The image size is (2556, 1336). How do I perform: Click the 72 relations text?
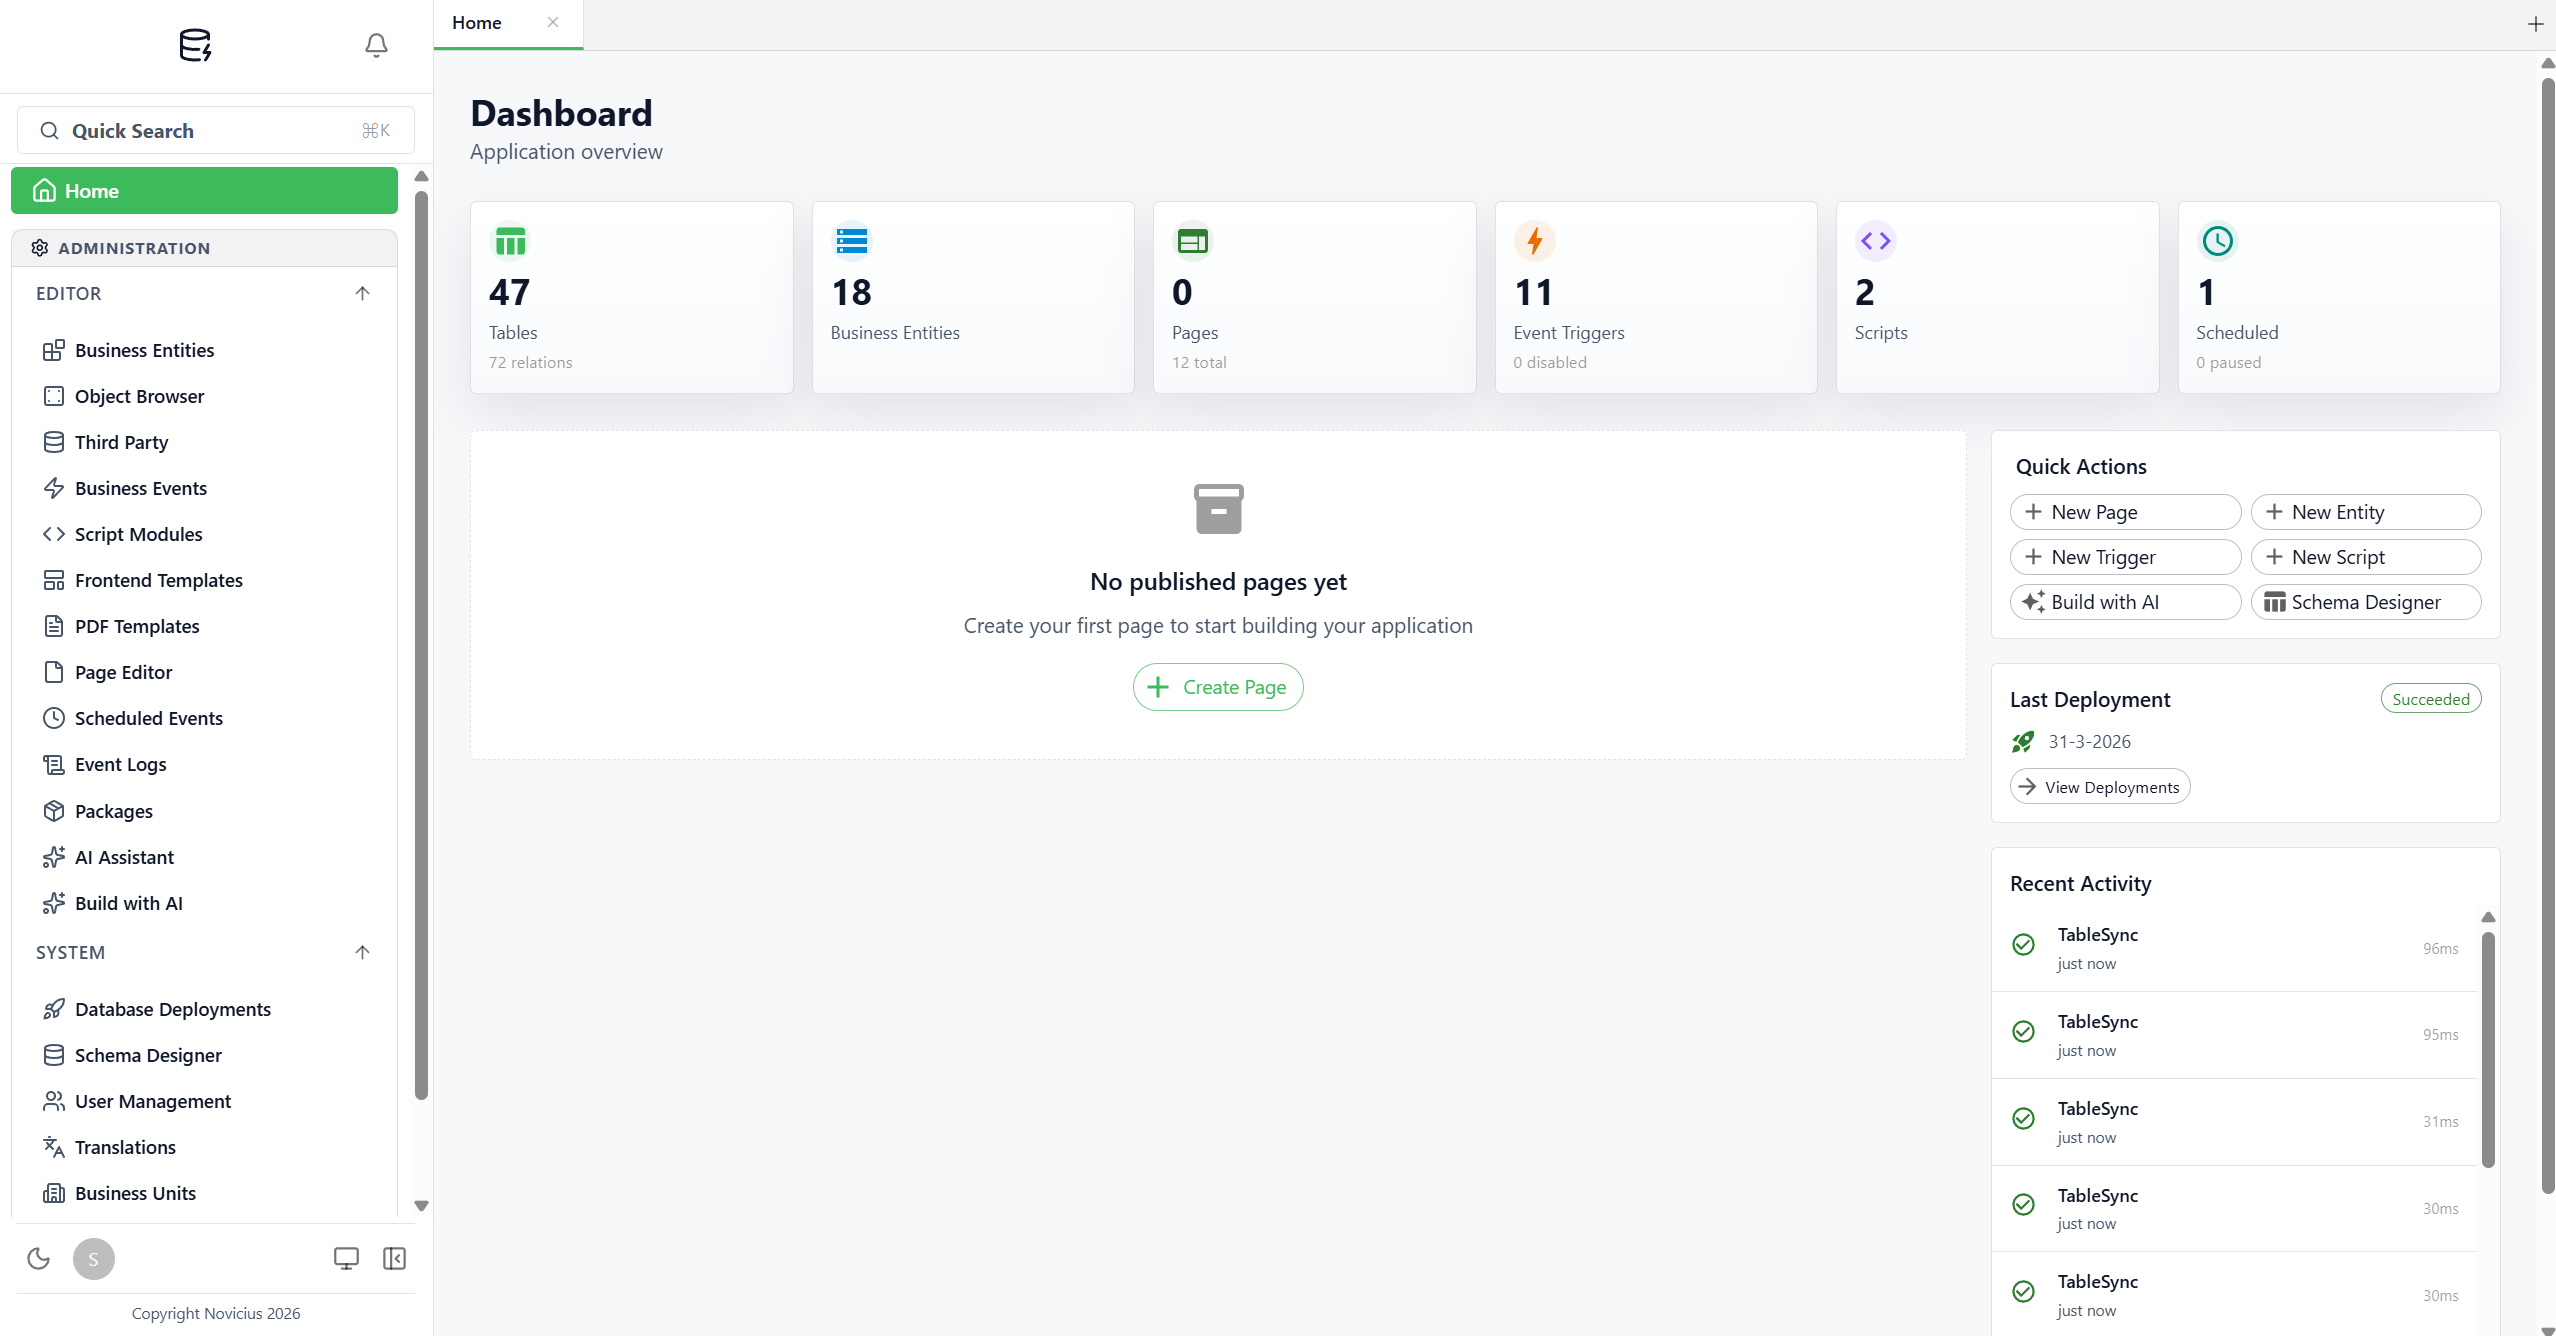pos(530,362)
